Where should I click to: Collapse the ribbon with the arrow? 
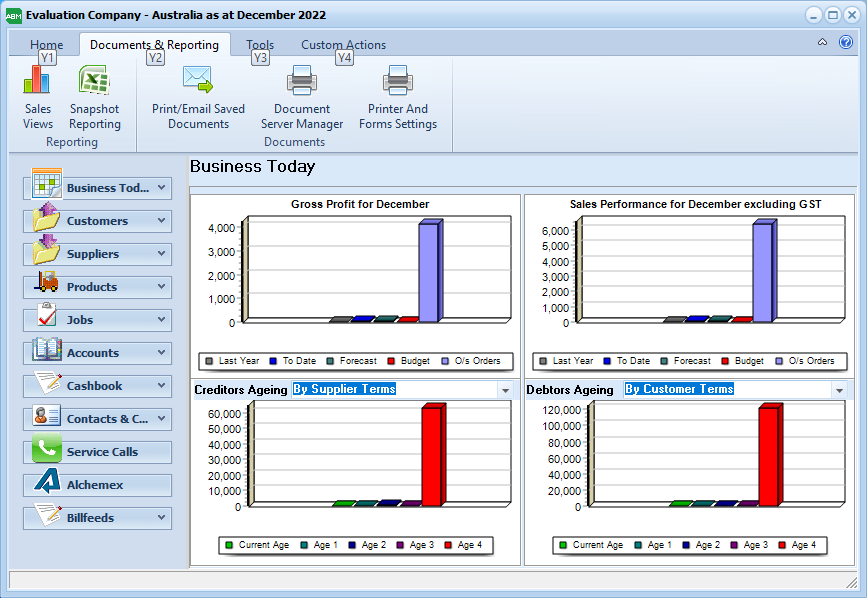pyautogui.click(x=822, y=43)
